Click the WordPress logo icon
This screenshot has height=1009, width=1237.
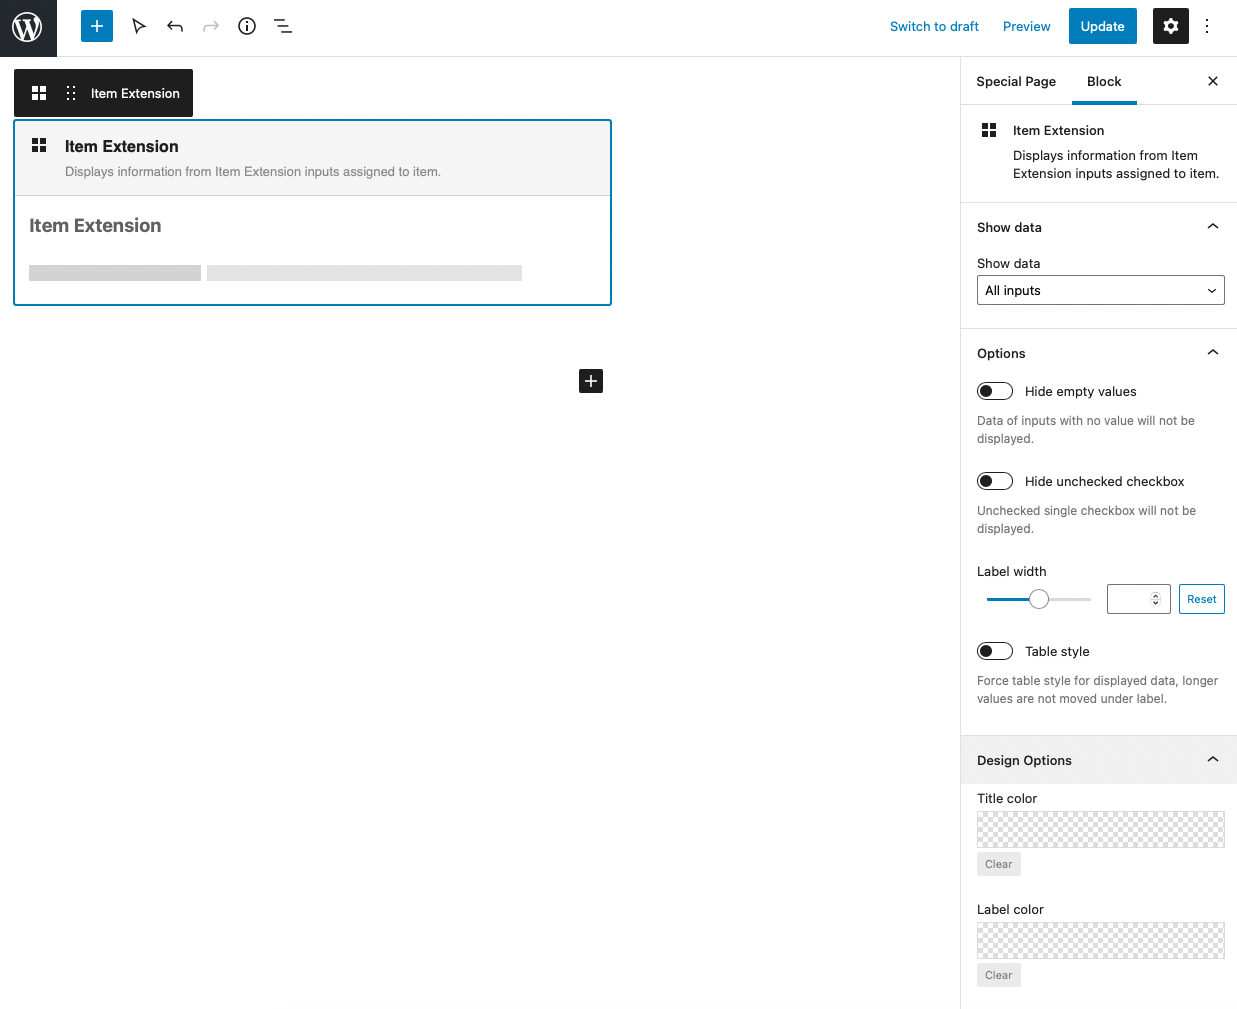click(28, 27)
